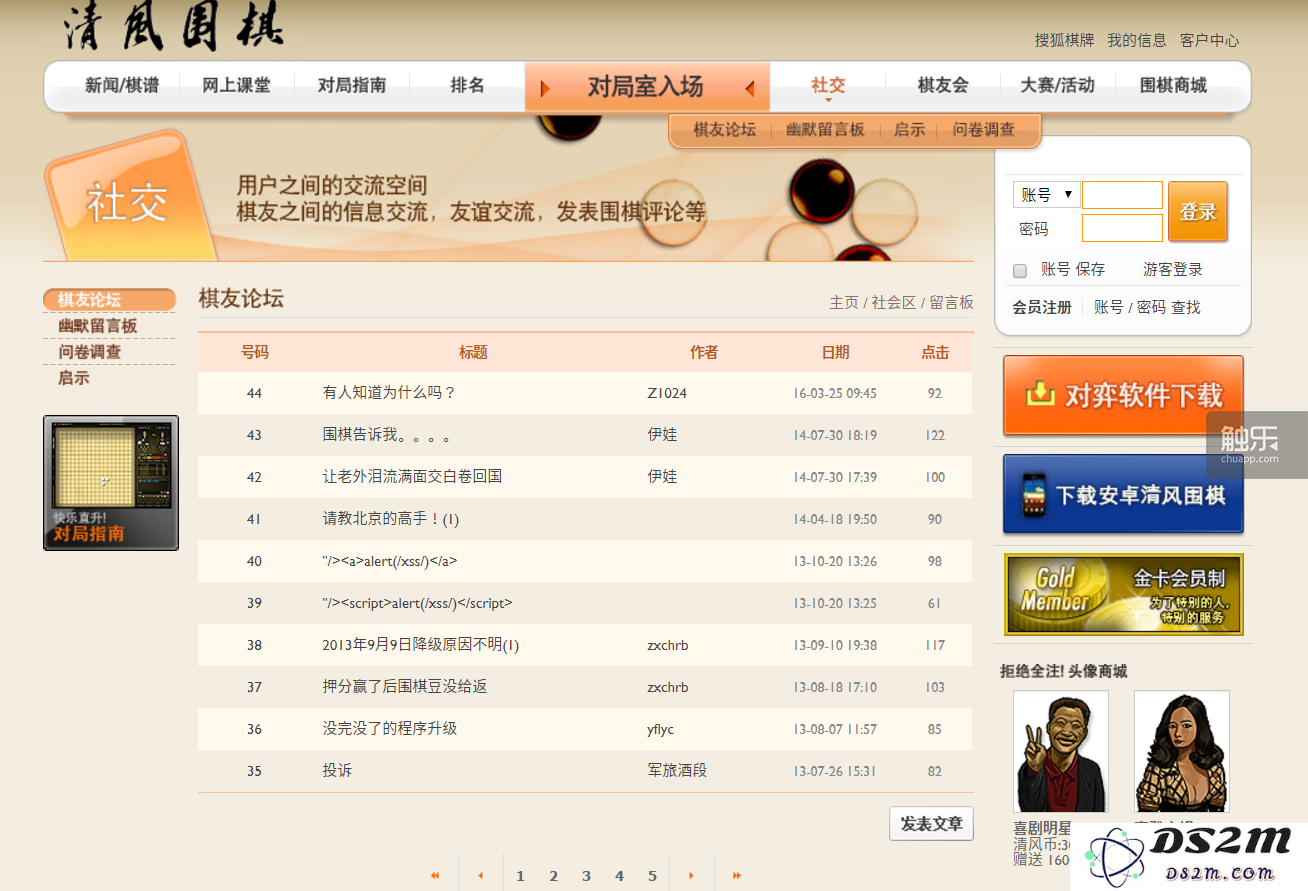Click 游客登录 guest login link
The image size is (1308, 891).
click(x=1173, y=269)
